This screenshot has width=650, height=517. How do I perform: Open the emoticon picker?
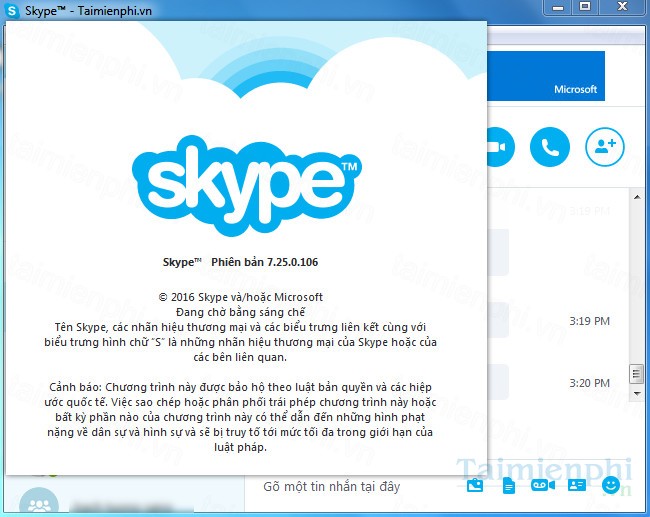click(x=611, y=485)
